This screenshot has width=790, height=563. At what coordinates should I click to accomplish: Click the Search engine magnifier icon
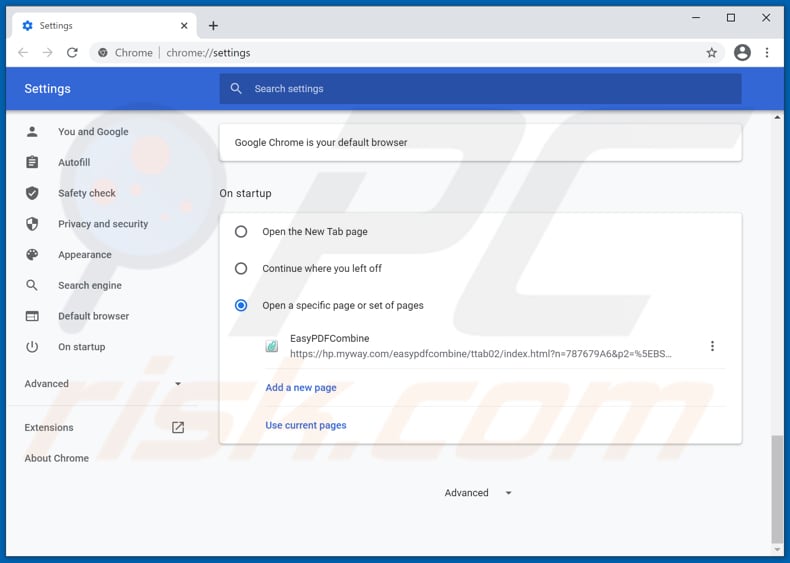[32, 285]
